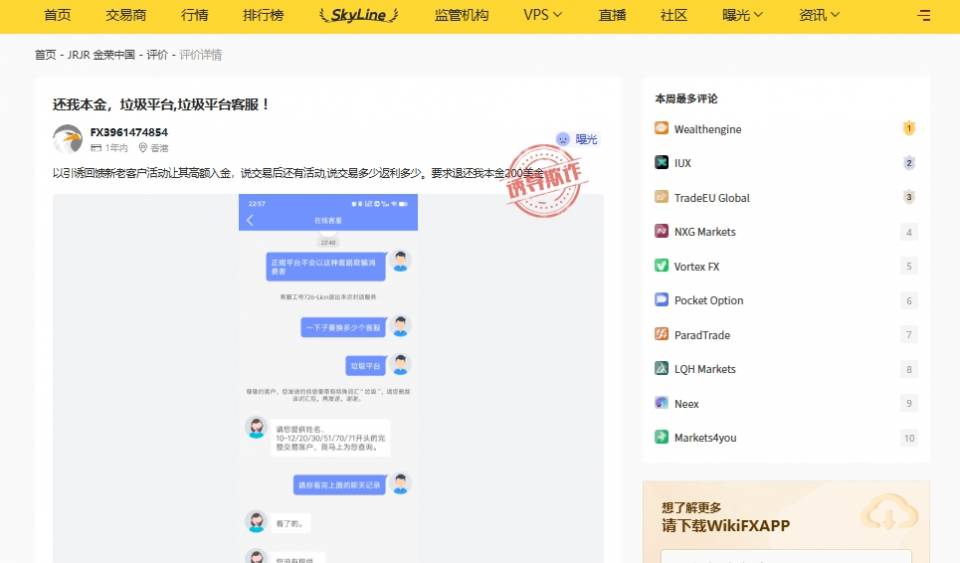The width and height of the screenshot is (960, 563).
Task: Click the 曝光 sad-face exposure tag
Action: coord(576,139)
